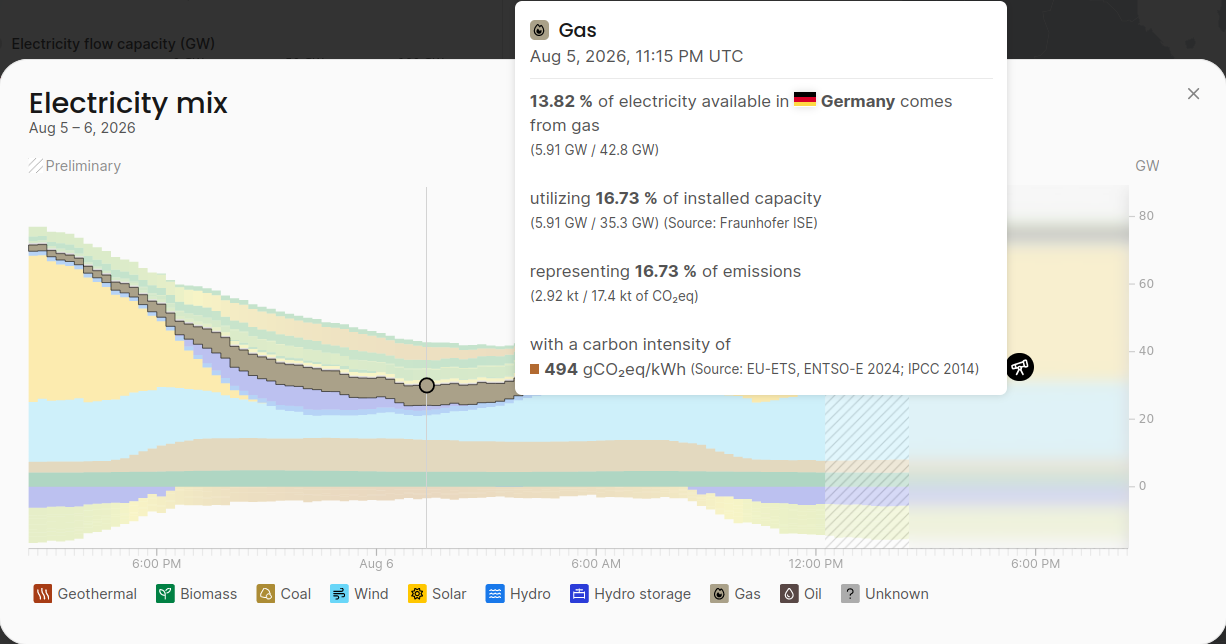Click the Gas icon in tooltip header
The image size is (1226, 644).
(539, 30)
